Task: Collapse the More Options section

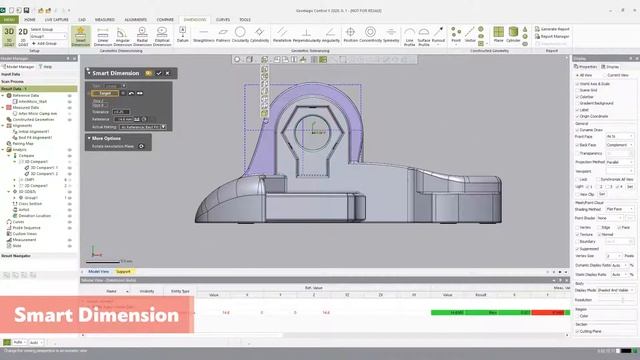Action: coord(89,138)
